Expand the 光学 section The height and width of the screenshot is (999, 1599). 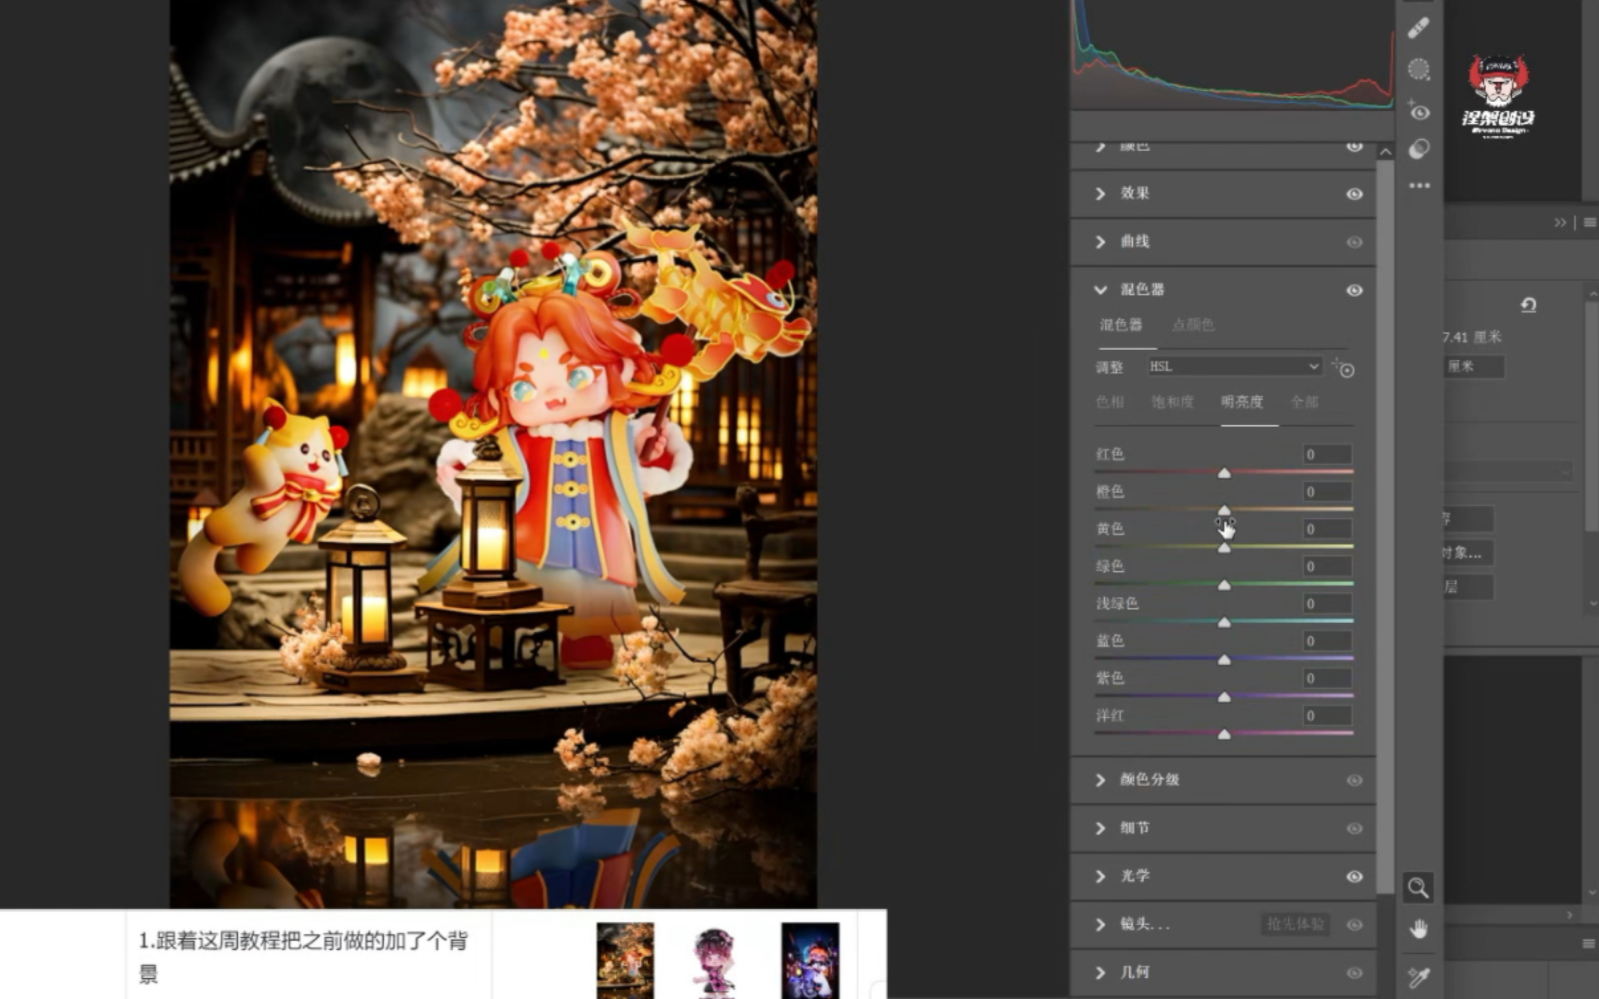coord(1101,876)
